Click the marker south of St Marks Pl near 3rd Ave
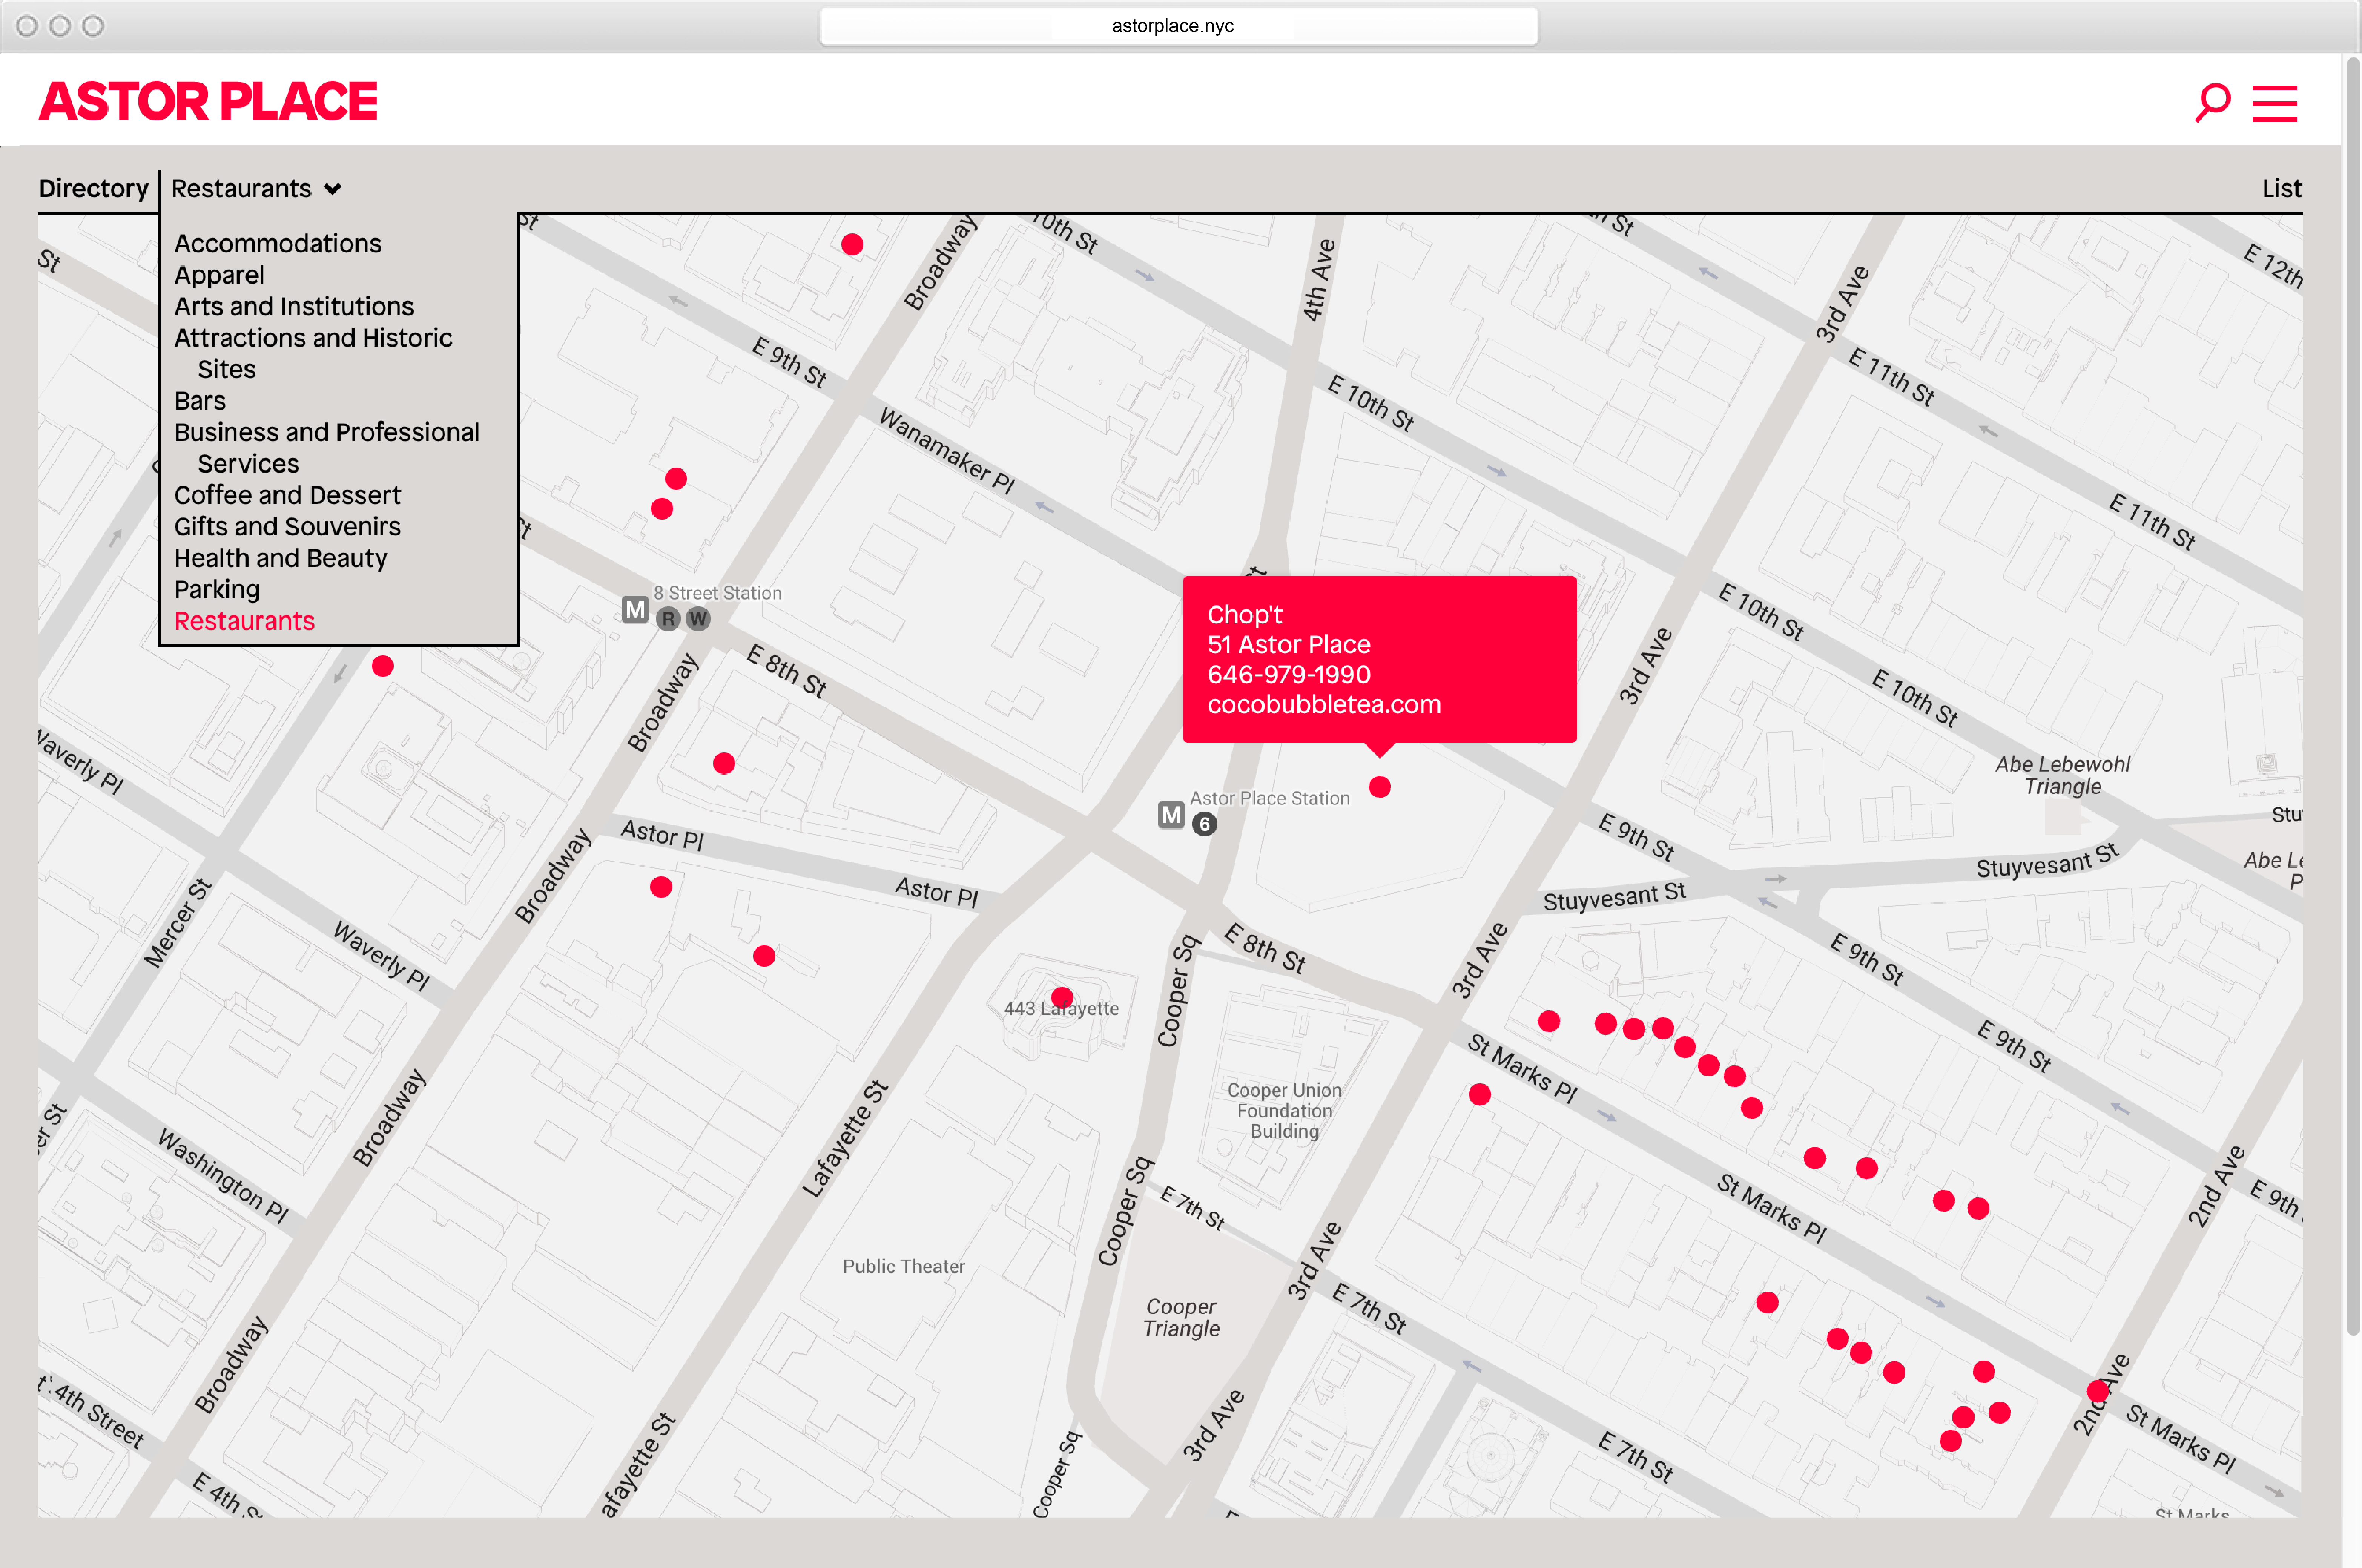This screenshot has width=2362, height=1568. (1480, 1095)
